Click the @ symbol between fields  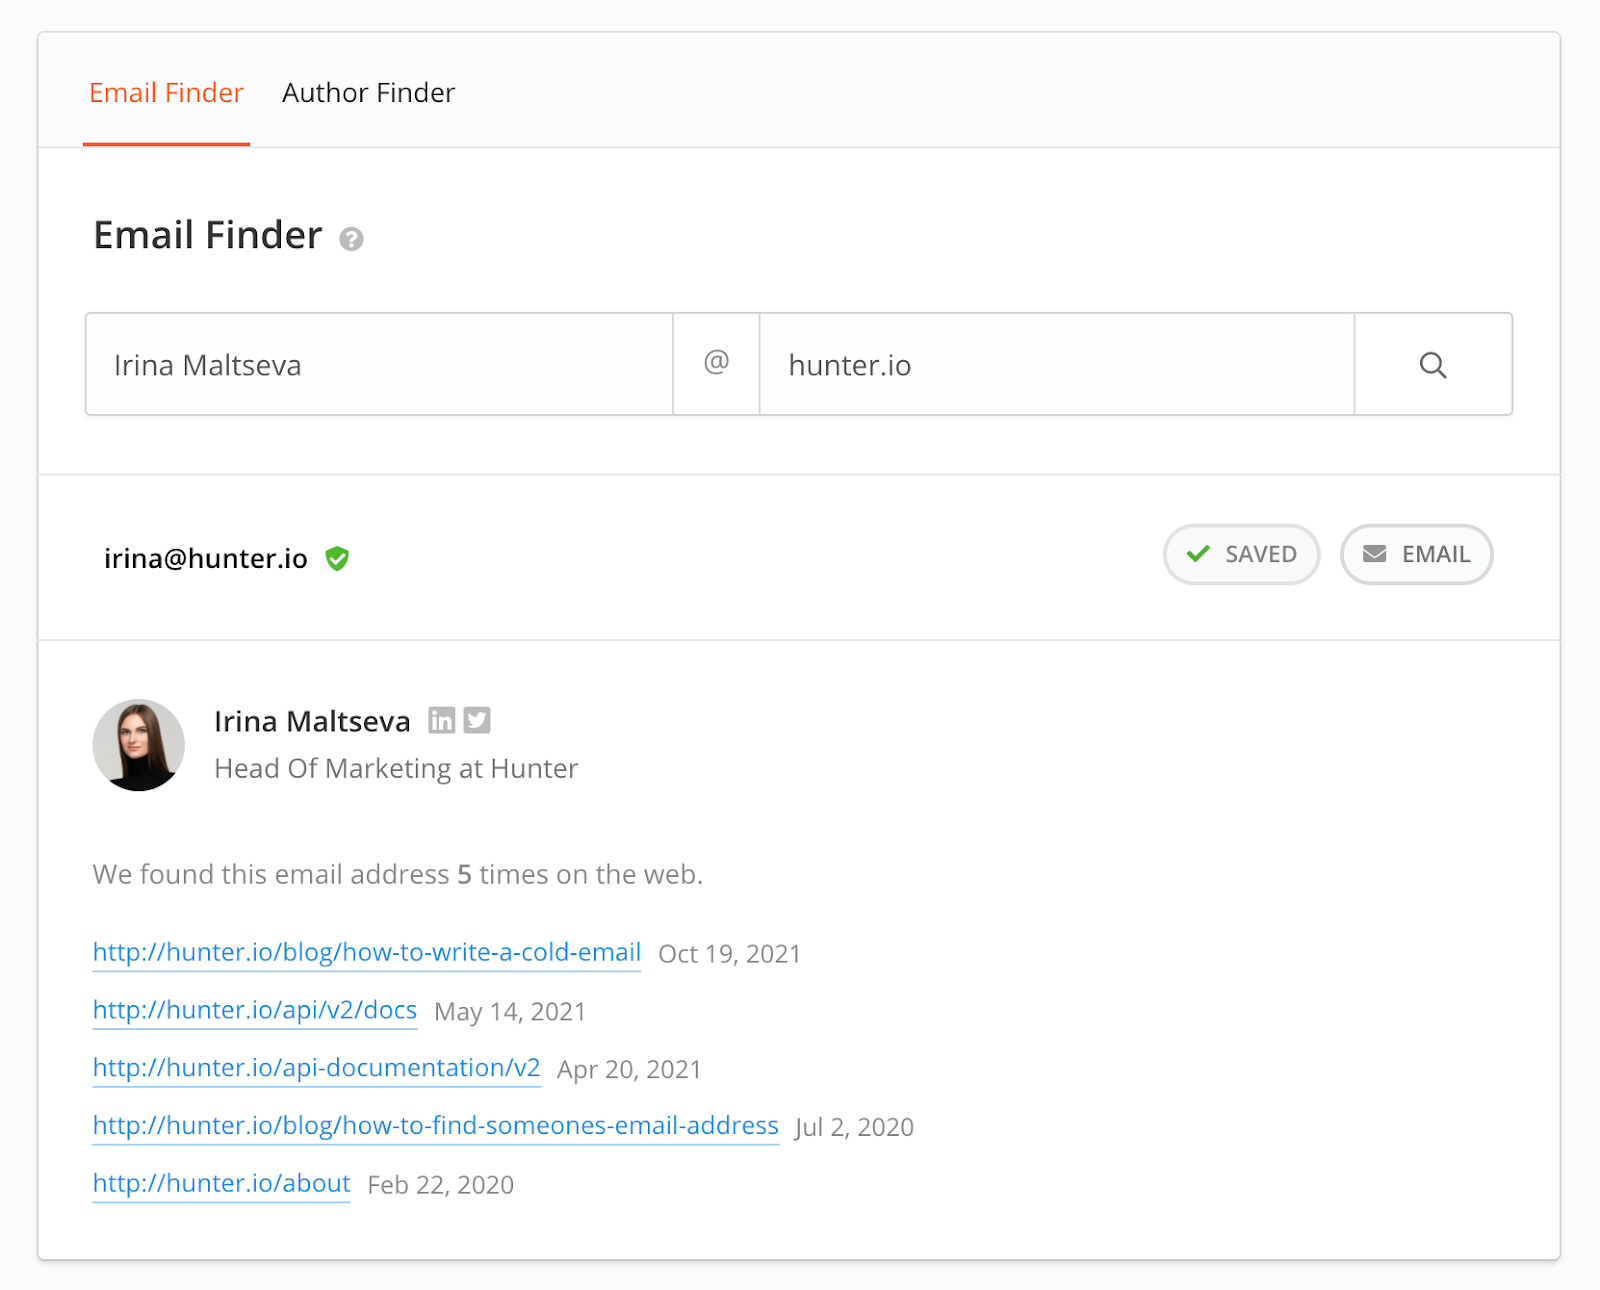[716, 362]
